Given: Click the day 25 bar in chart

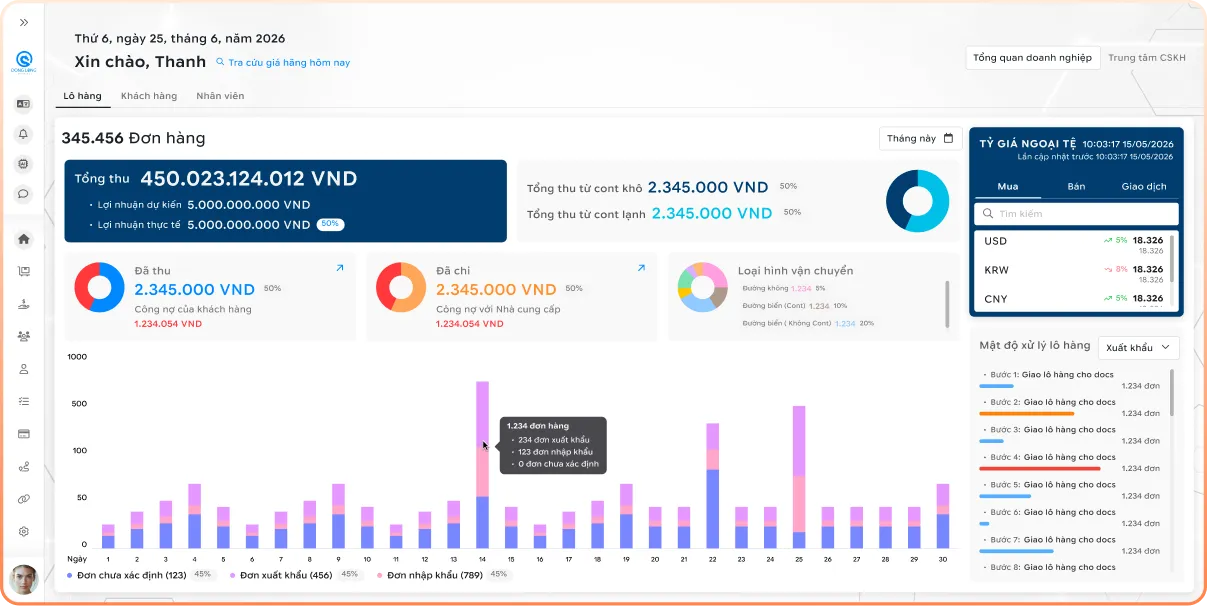Looking at the screenshot, I should pyautogui.click(x=799, y=477).
